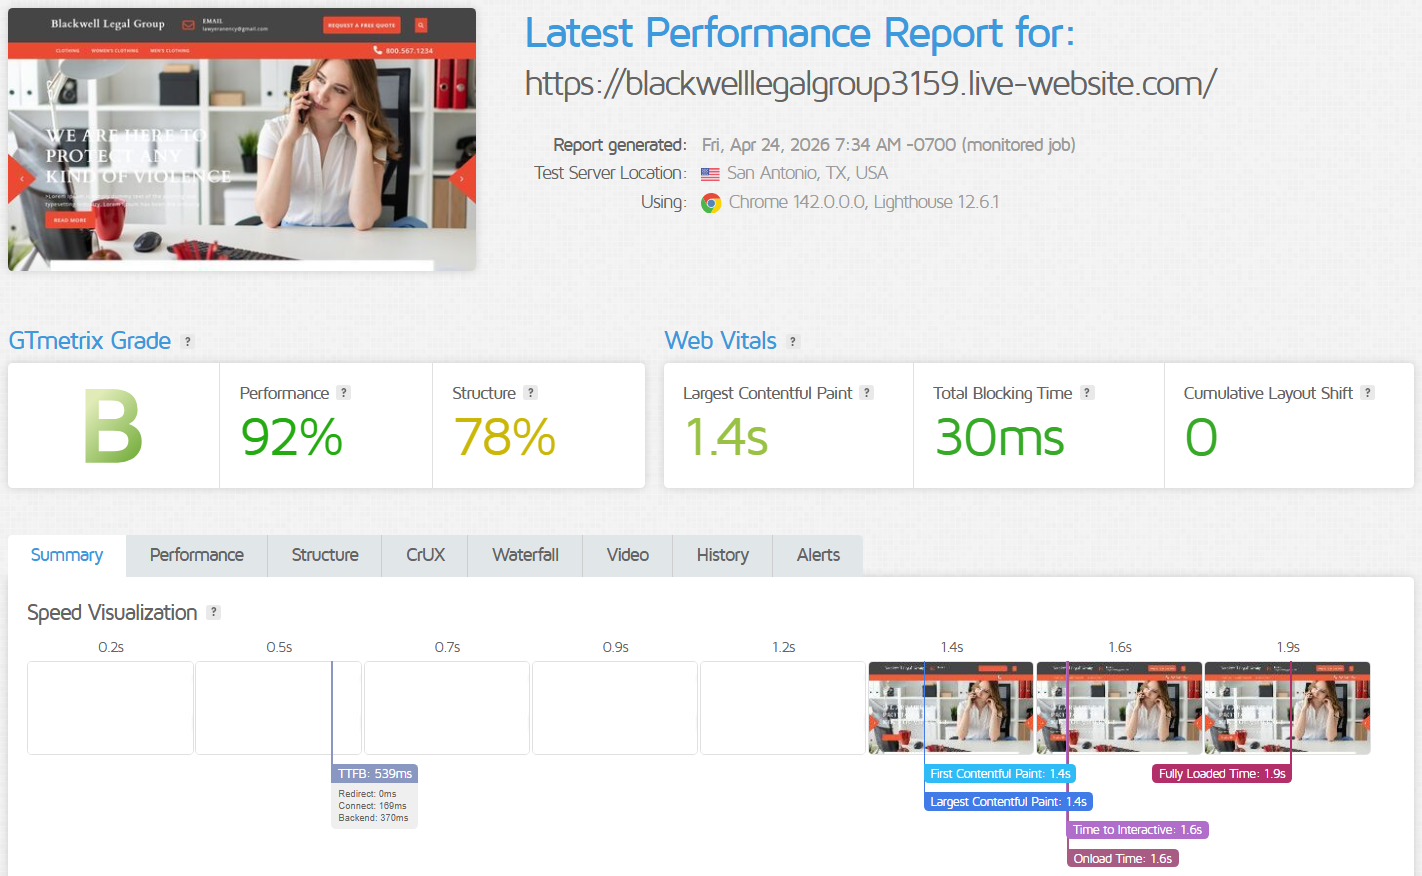Click the USA flag icon

click(x=710, y=174)
